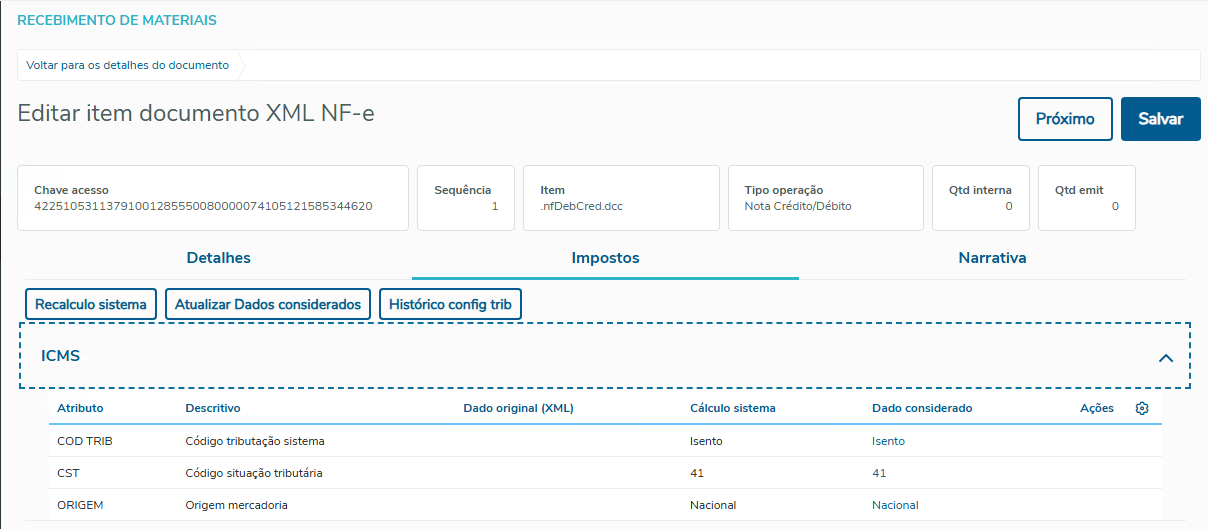Click the Recebimento de Materiais title
1208x529 pixels.
[117, 20]
